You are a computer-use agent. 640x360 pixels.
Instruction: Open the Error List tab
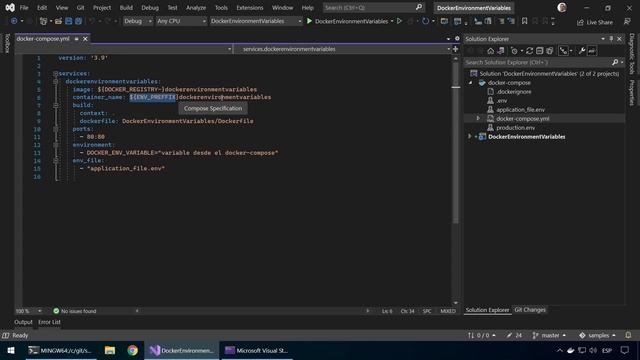pyautogui.click(x=49, y=322)
